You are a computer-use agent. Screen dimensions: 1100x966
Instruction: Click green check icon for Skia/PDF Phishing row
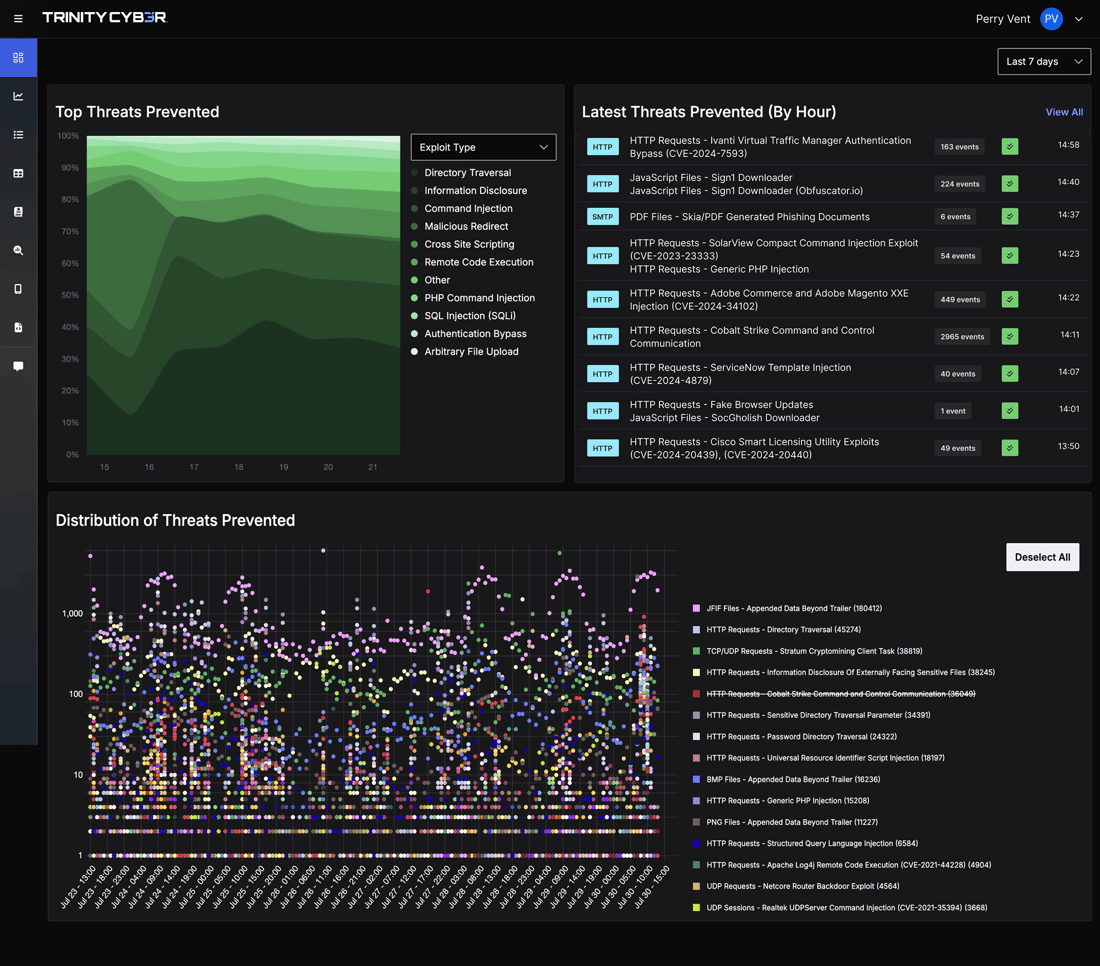[1010, 217]
